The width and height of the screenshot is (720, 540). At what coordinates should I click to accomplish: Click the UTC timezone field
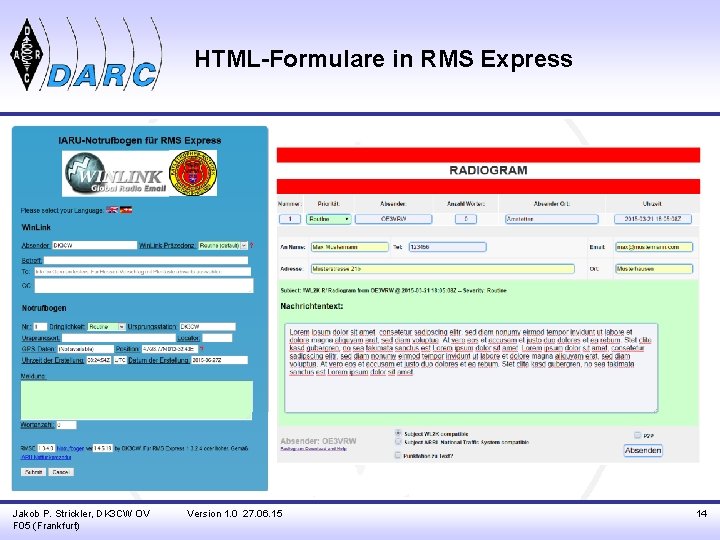pyautogui.click(x=119, y=360)
